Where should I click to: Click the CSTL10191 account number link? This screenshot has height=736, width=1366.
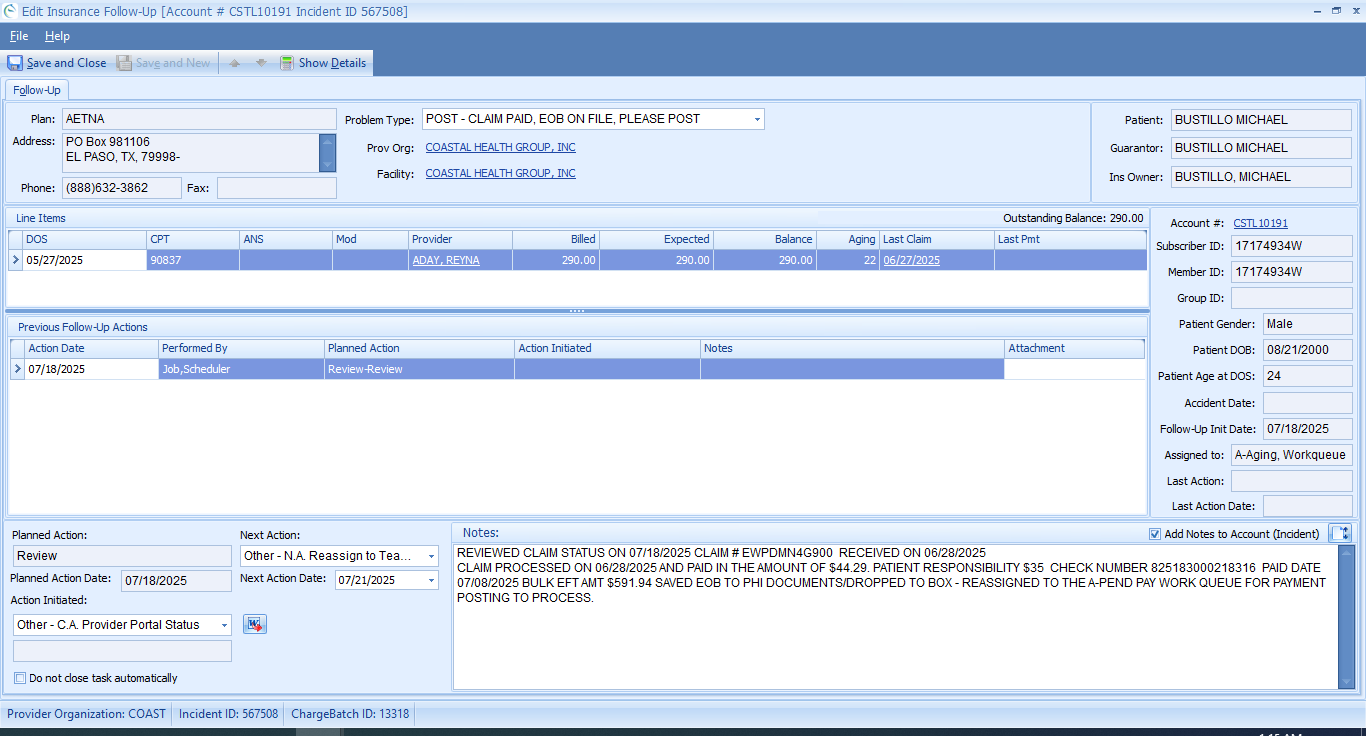point(1260,223)
